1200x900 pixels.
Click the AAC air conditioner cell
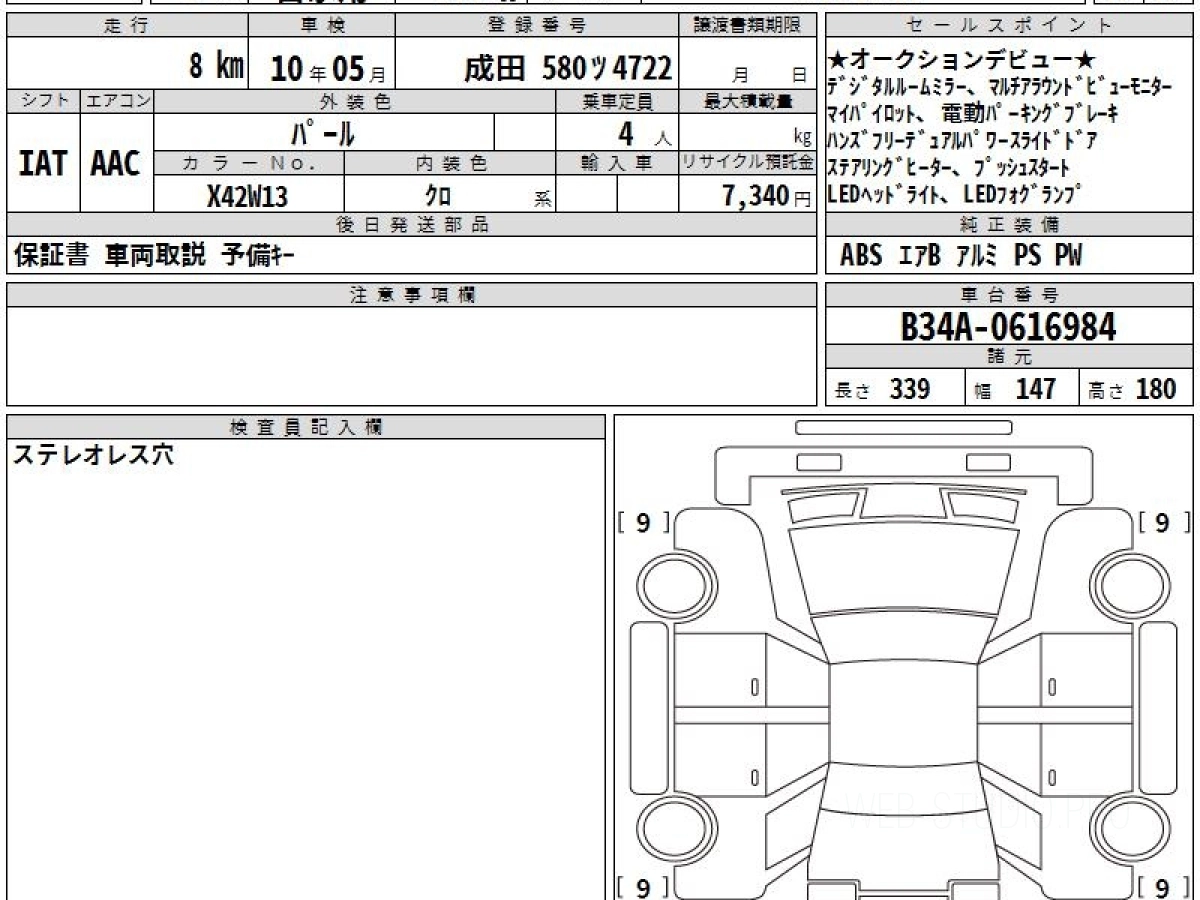click(116, 163)
